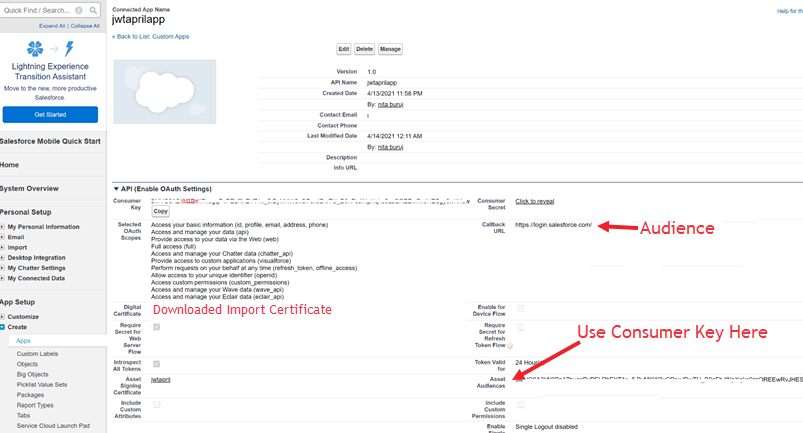Open the Created By nita buruj link
803x433 pixels.
click(391, 104)
